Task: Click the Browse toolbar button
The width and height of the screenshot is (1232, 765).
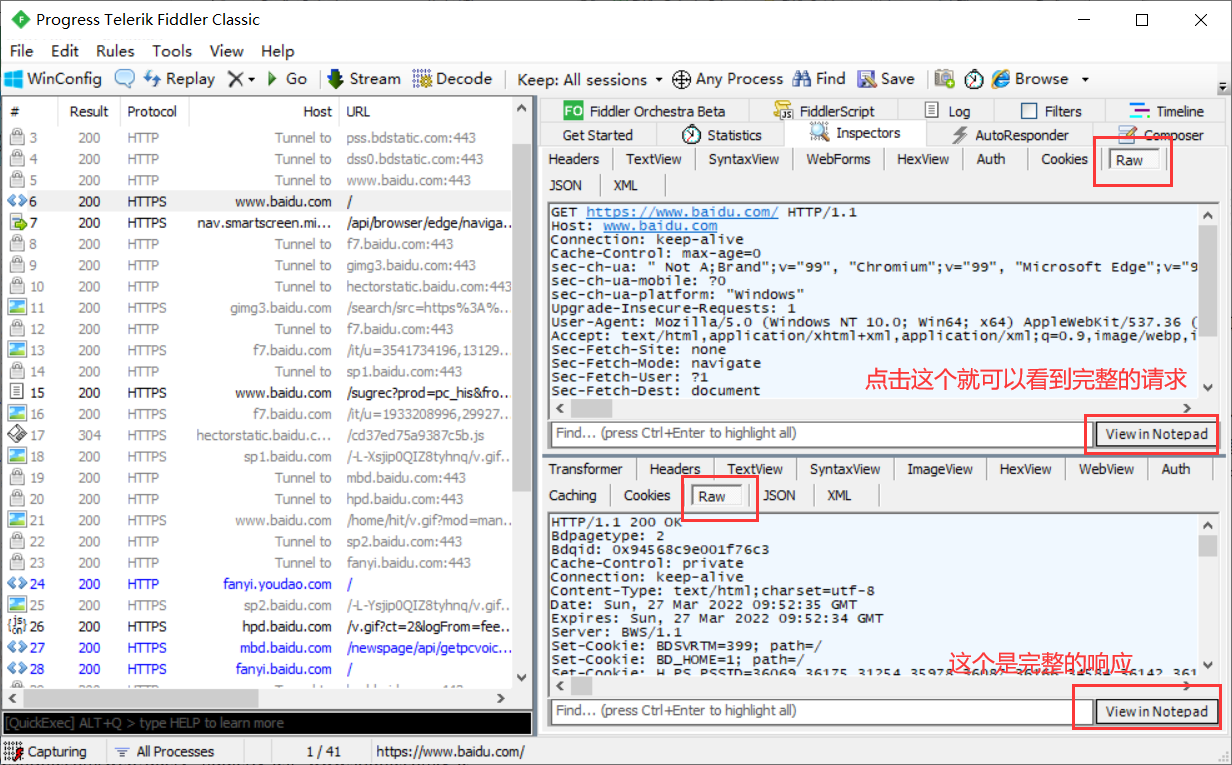Action: tap(1029, 79)
